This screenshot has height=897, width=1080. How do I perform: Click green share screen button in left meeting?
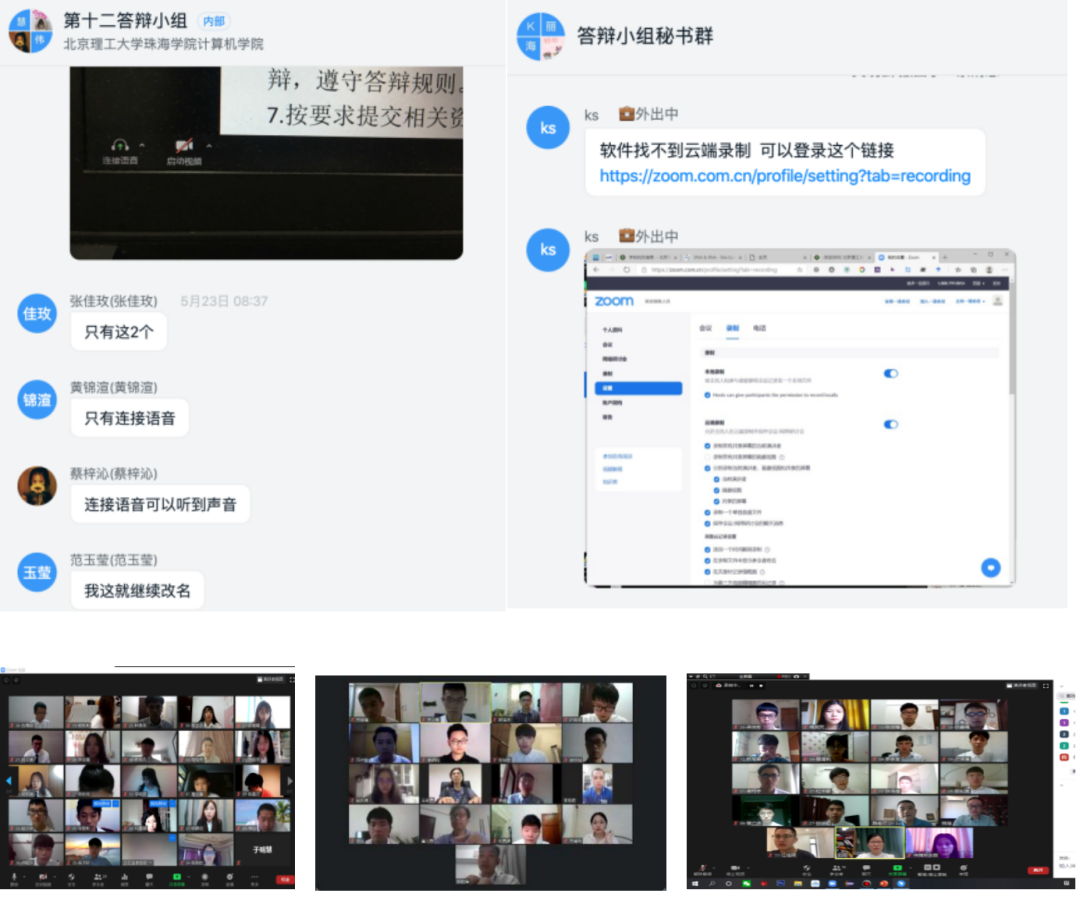tap(176, 878)
